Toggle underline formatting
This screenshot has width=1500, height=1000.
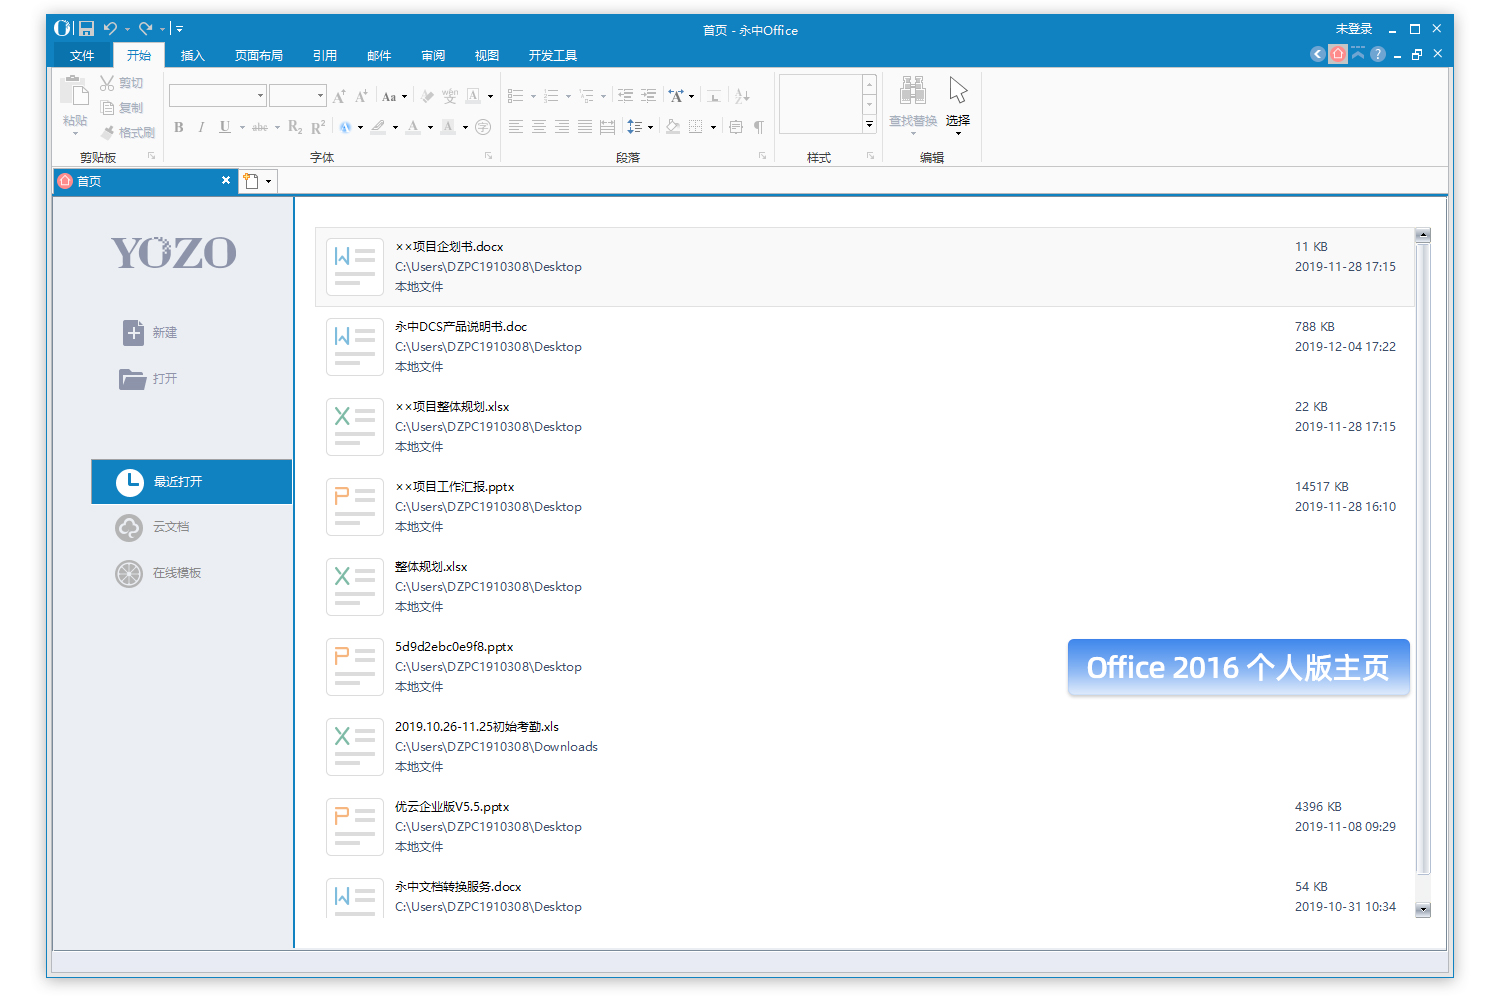(225, 127)
